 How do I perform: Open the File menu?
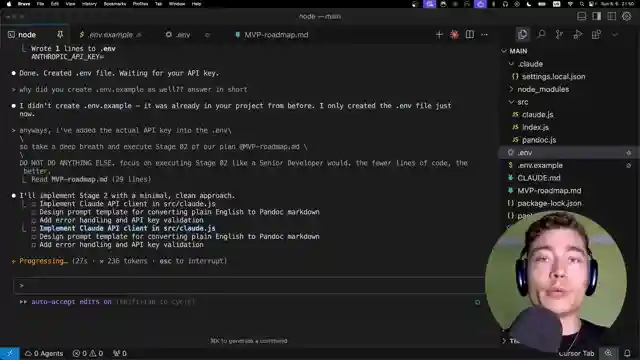(40, 4)
